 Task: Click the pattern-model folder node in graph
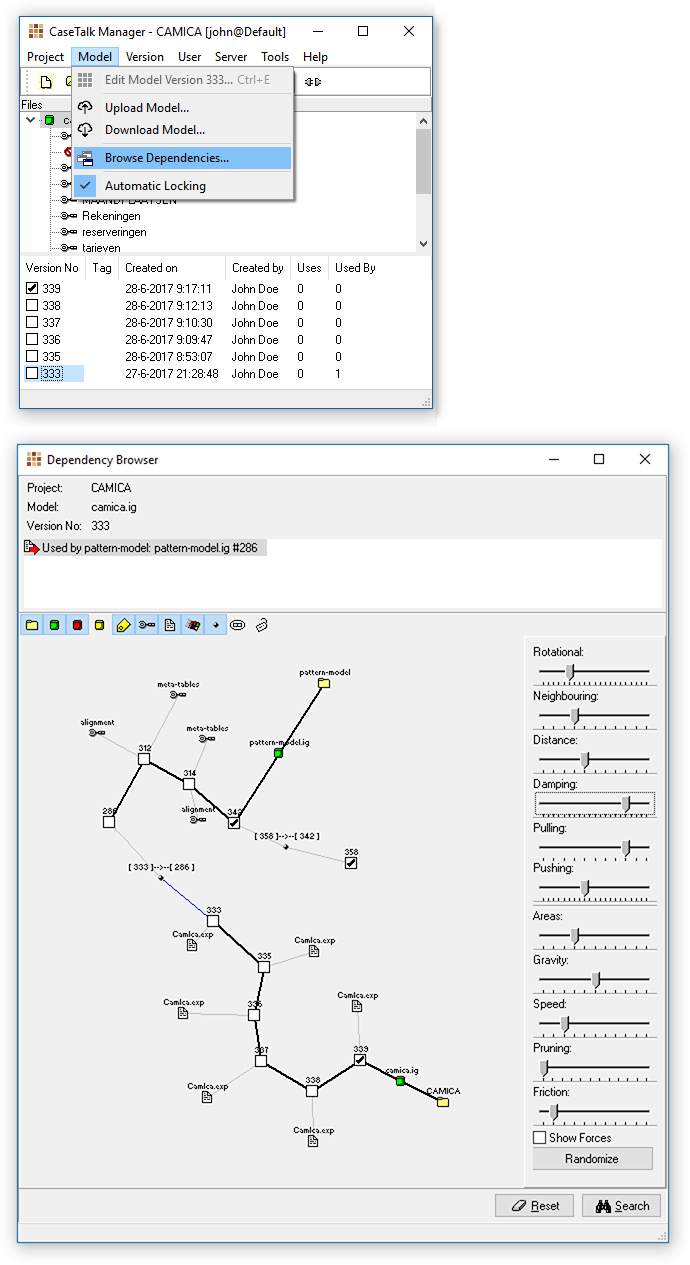(323, 683)
